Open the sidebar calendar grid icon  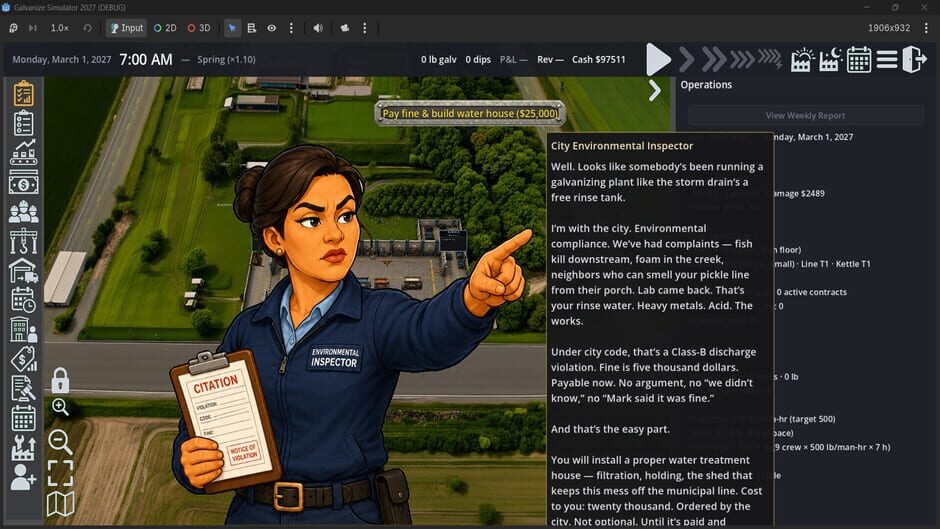(23, 418)
